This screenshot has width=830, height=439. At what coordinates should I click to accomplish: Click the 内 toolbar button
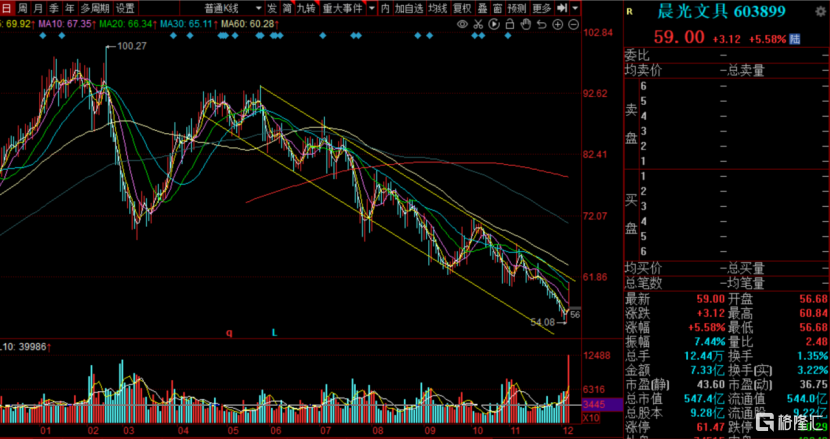coord(385,8)
